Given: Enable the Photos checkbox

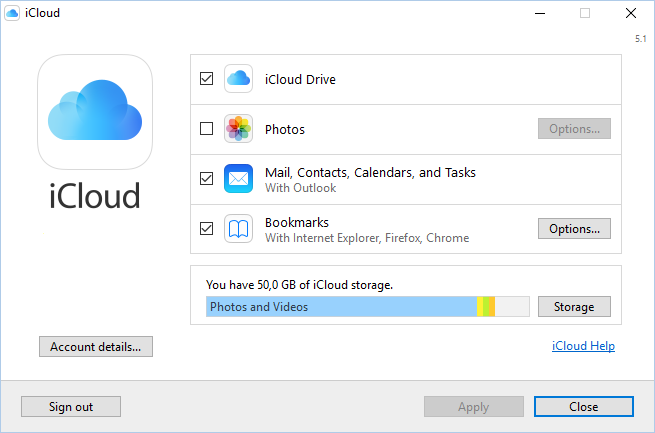Looking at the screenshot, I should pos(207,129).
